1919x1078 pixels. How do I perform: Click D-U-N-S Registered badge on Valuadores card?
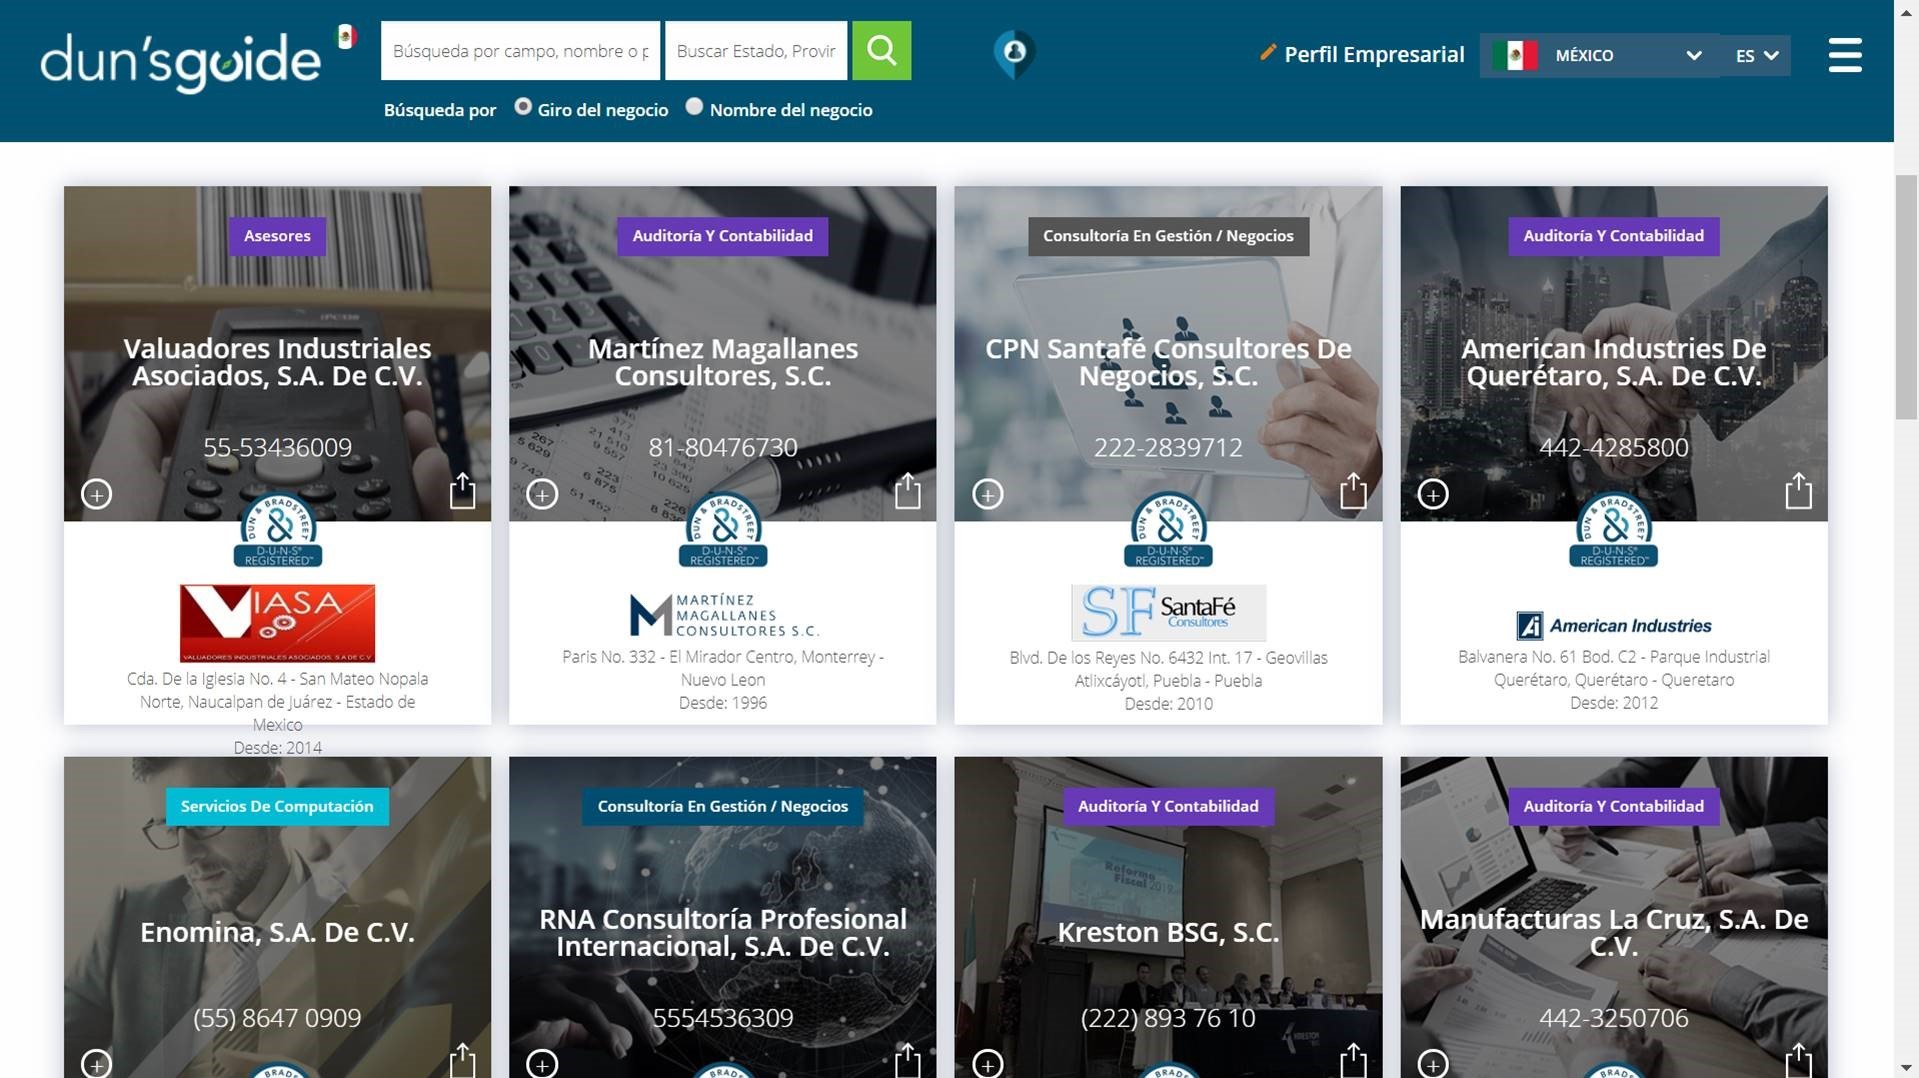pyautogui.click(x=278, y=530)
